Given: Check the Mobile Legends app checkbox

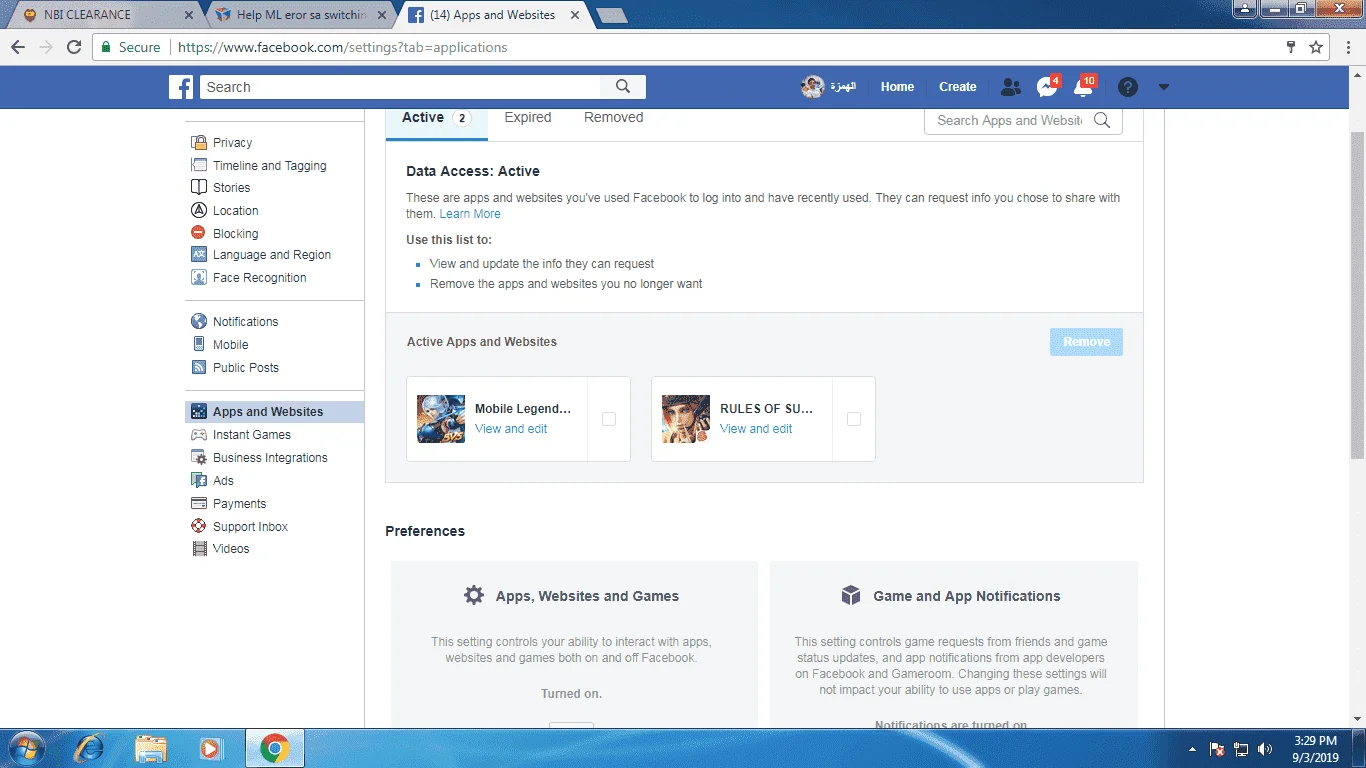Looking at the screenshot, I should (x=609, y=419).
